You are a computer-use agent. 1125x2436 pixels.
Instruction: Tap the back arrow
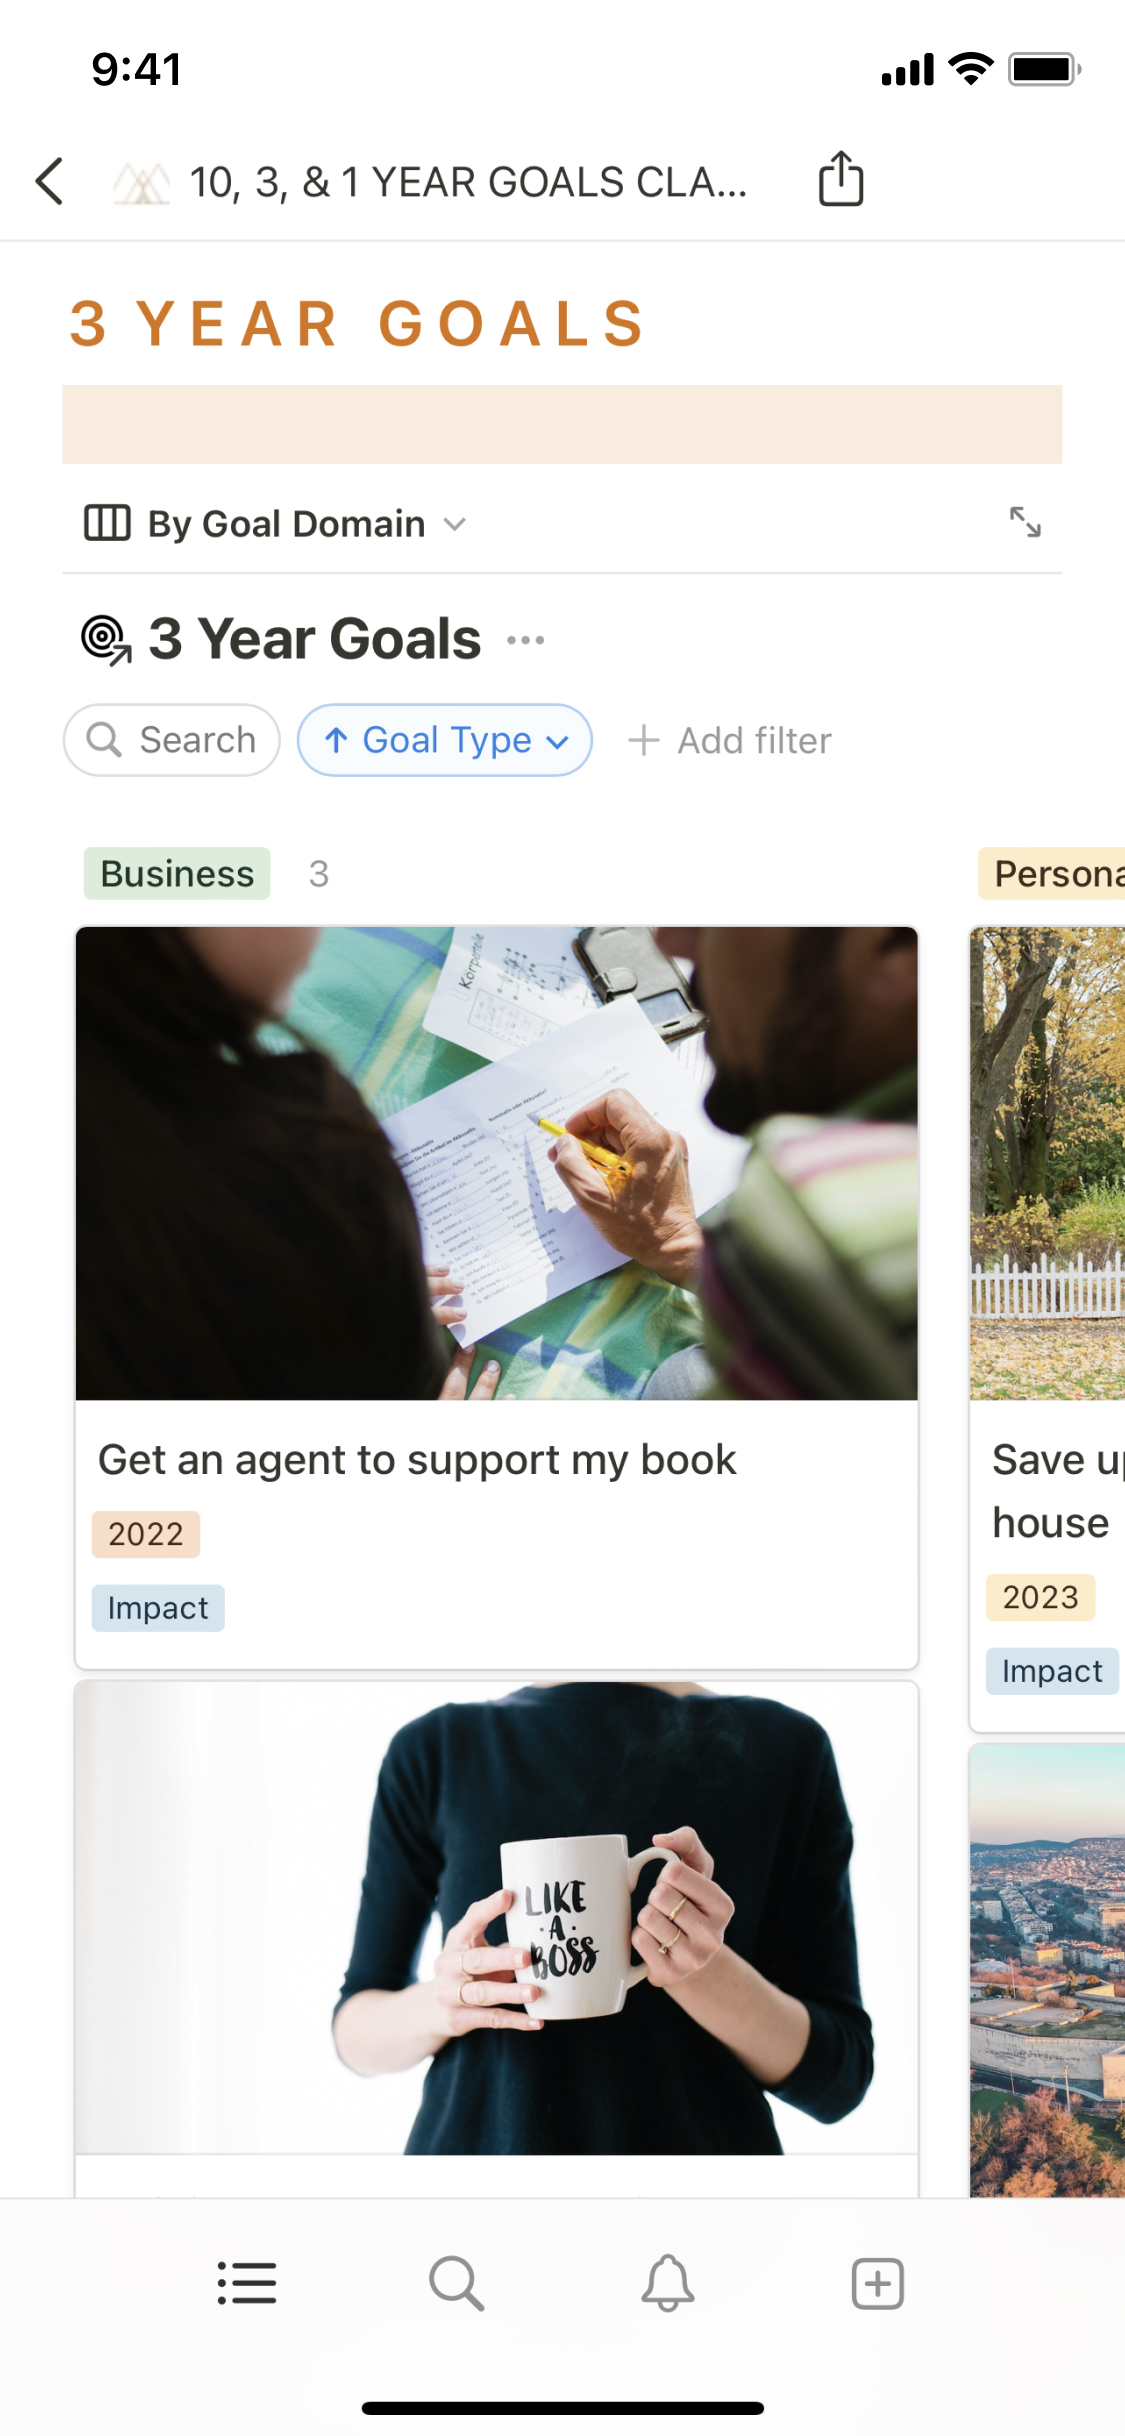[50, 182]
